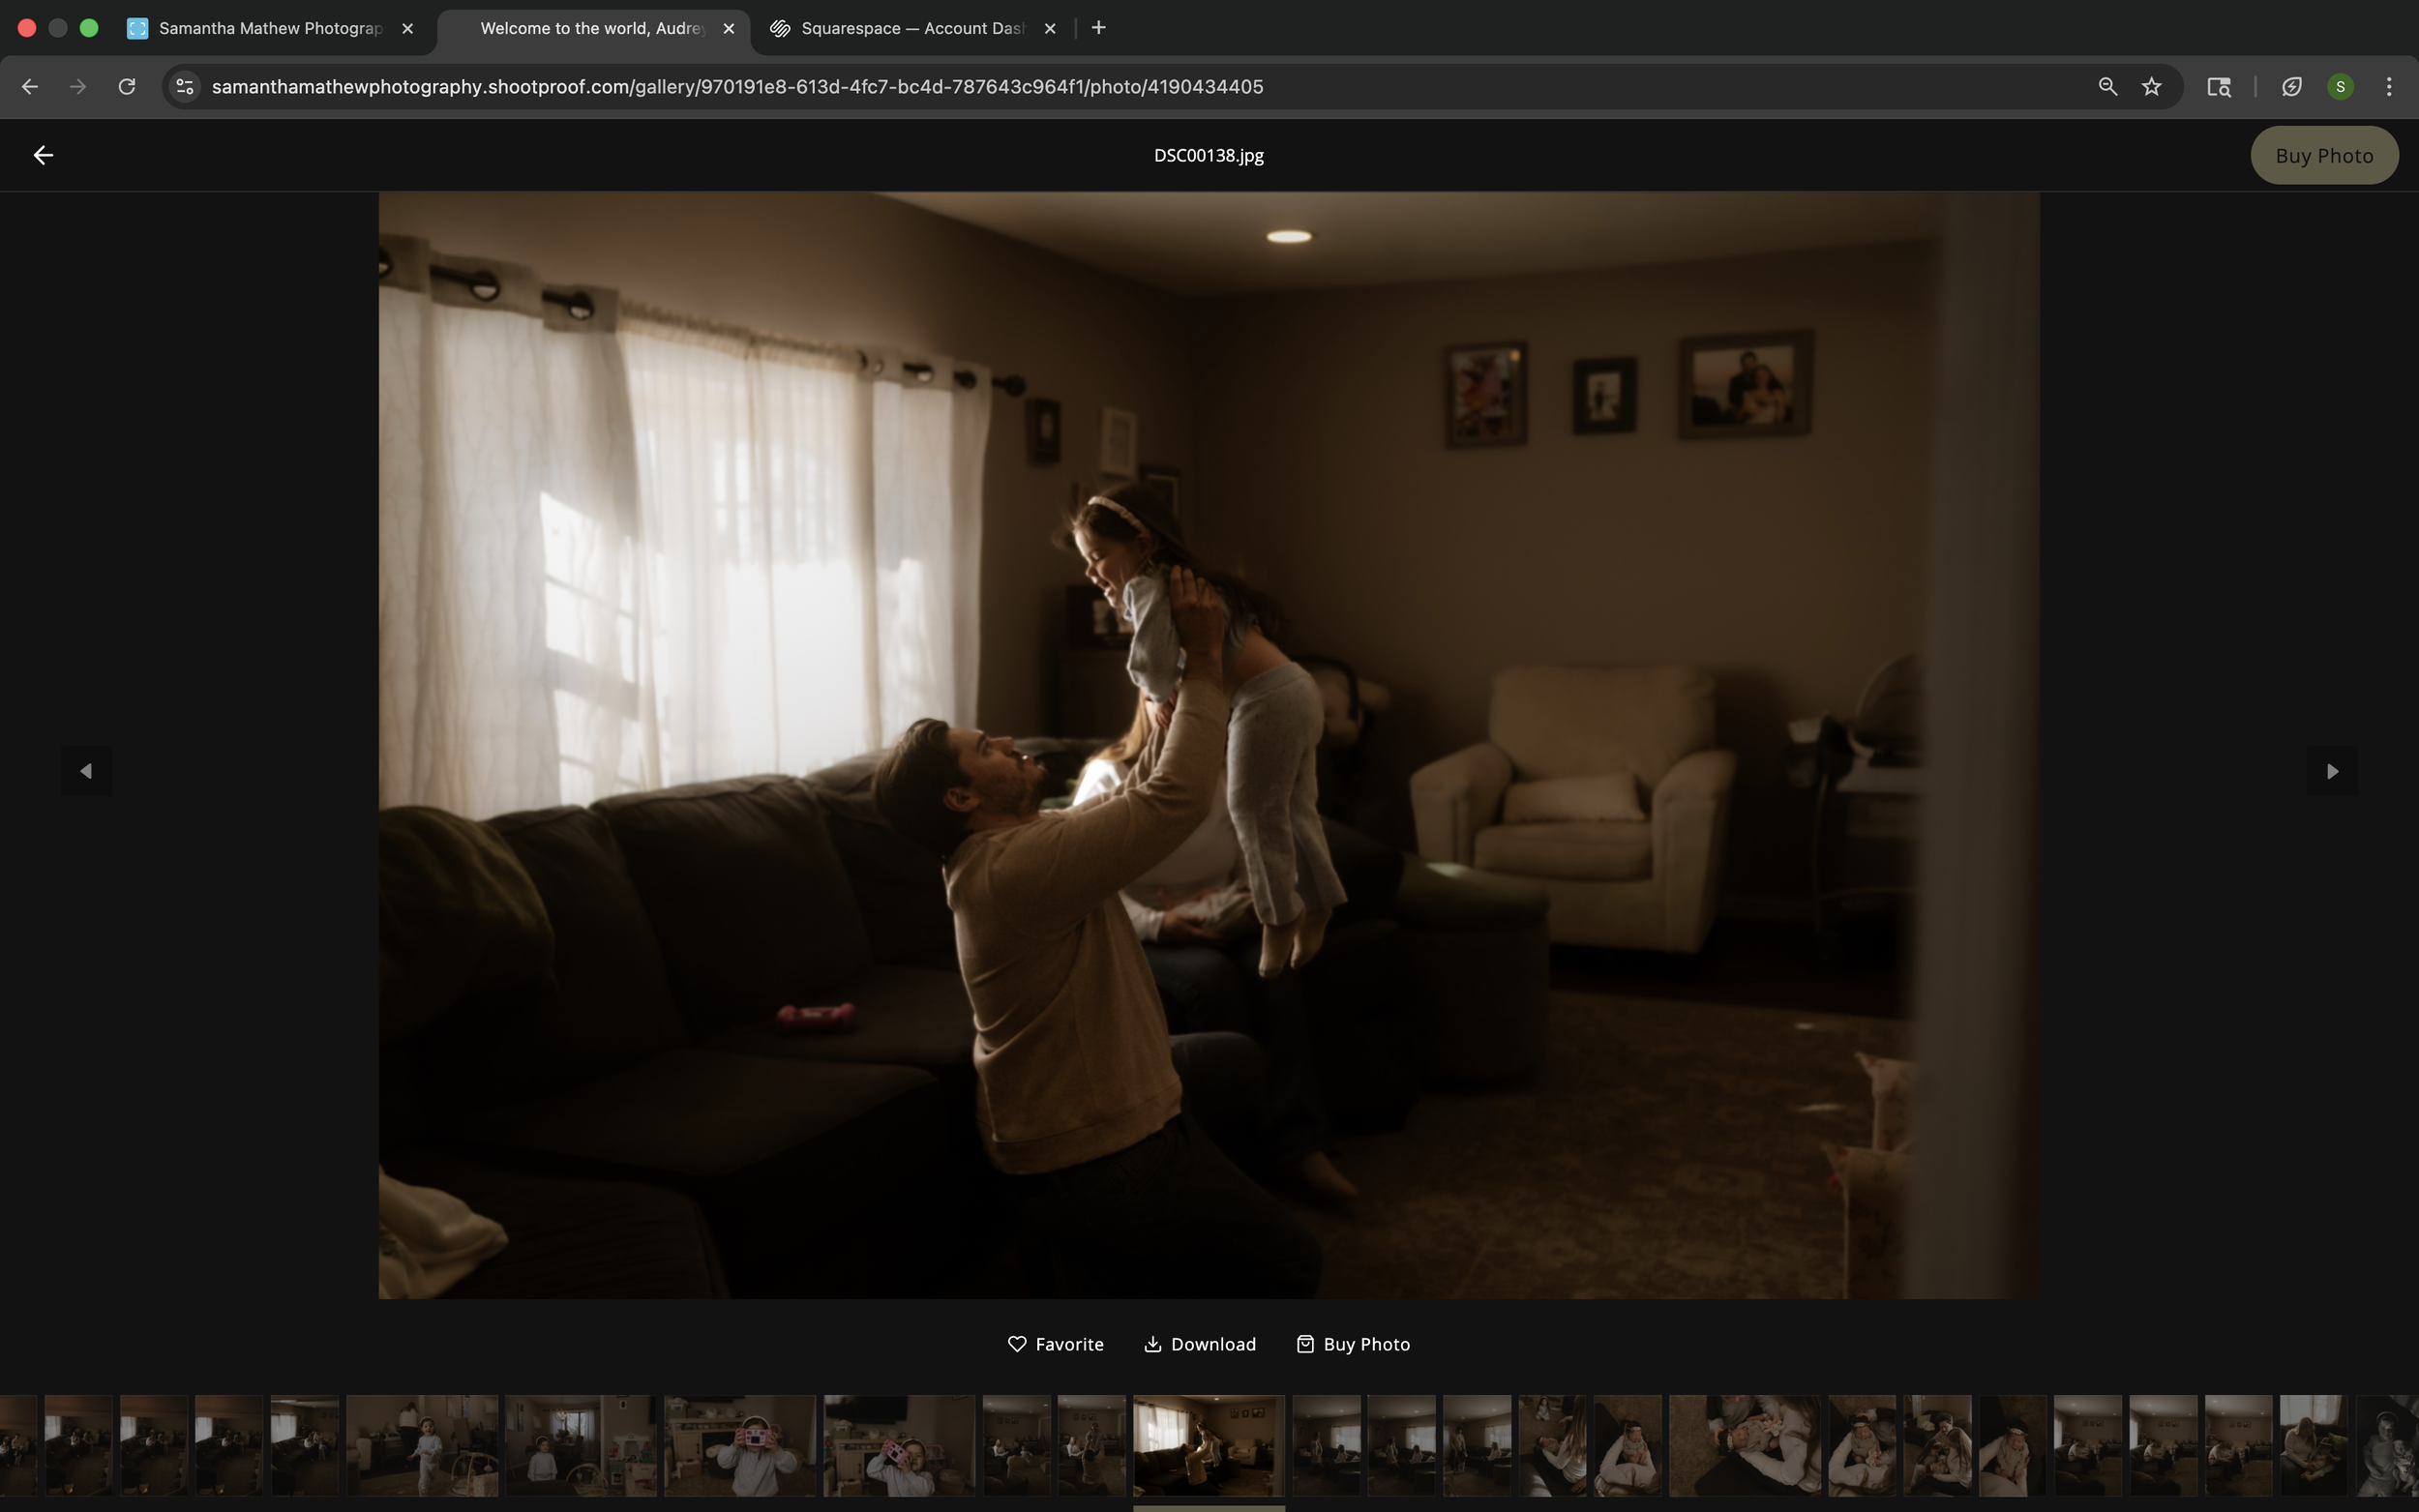Viewport: 2419px width, 1512px height.
Task: Go to the previous photo arrow
Action: coord(86,771)
